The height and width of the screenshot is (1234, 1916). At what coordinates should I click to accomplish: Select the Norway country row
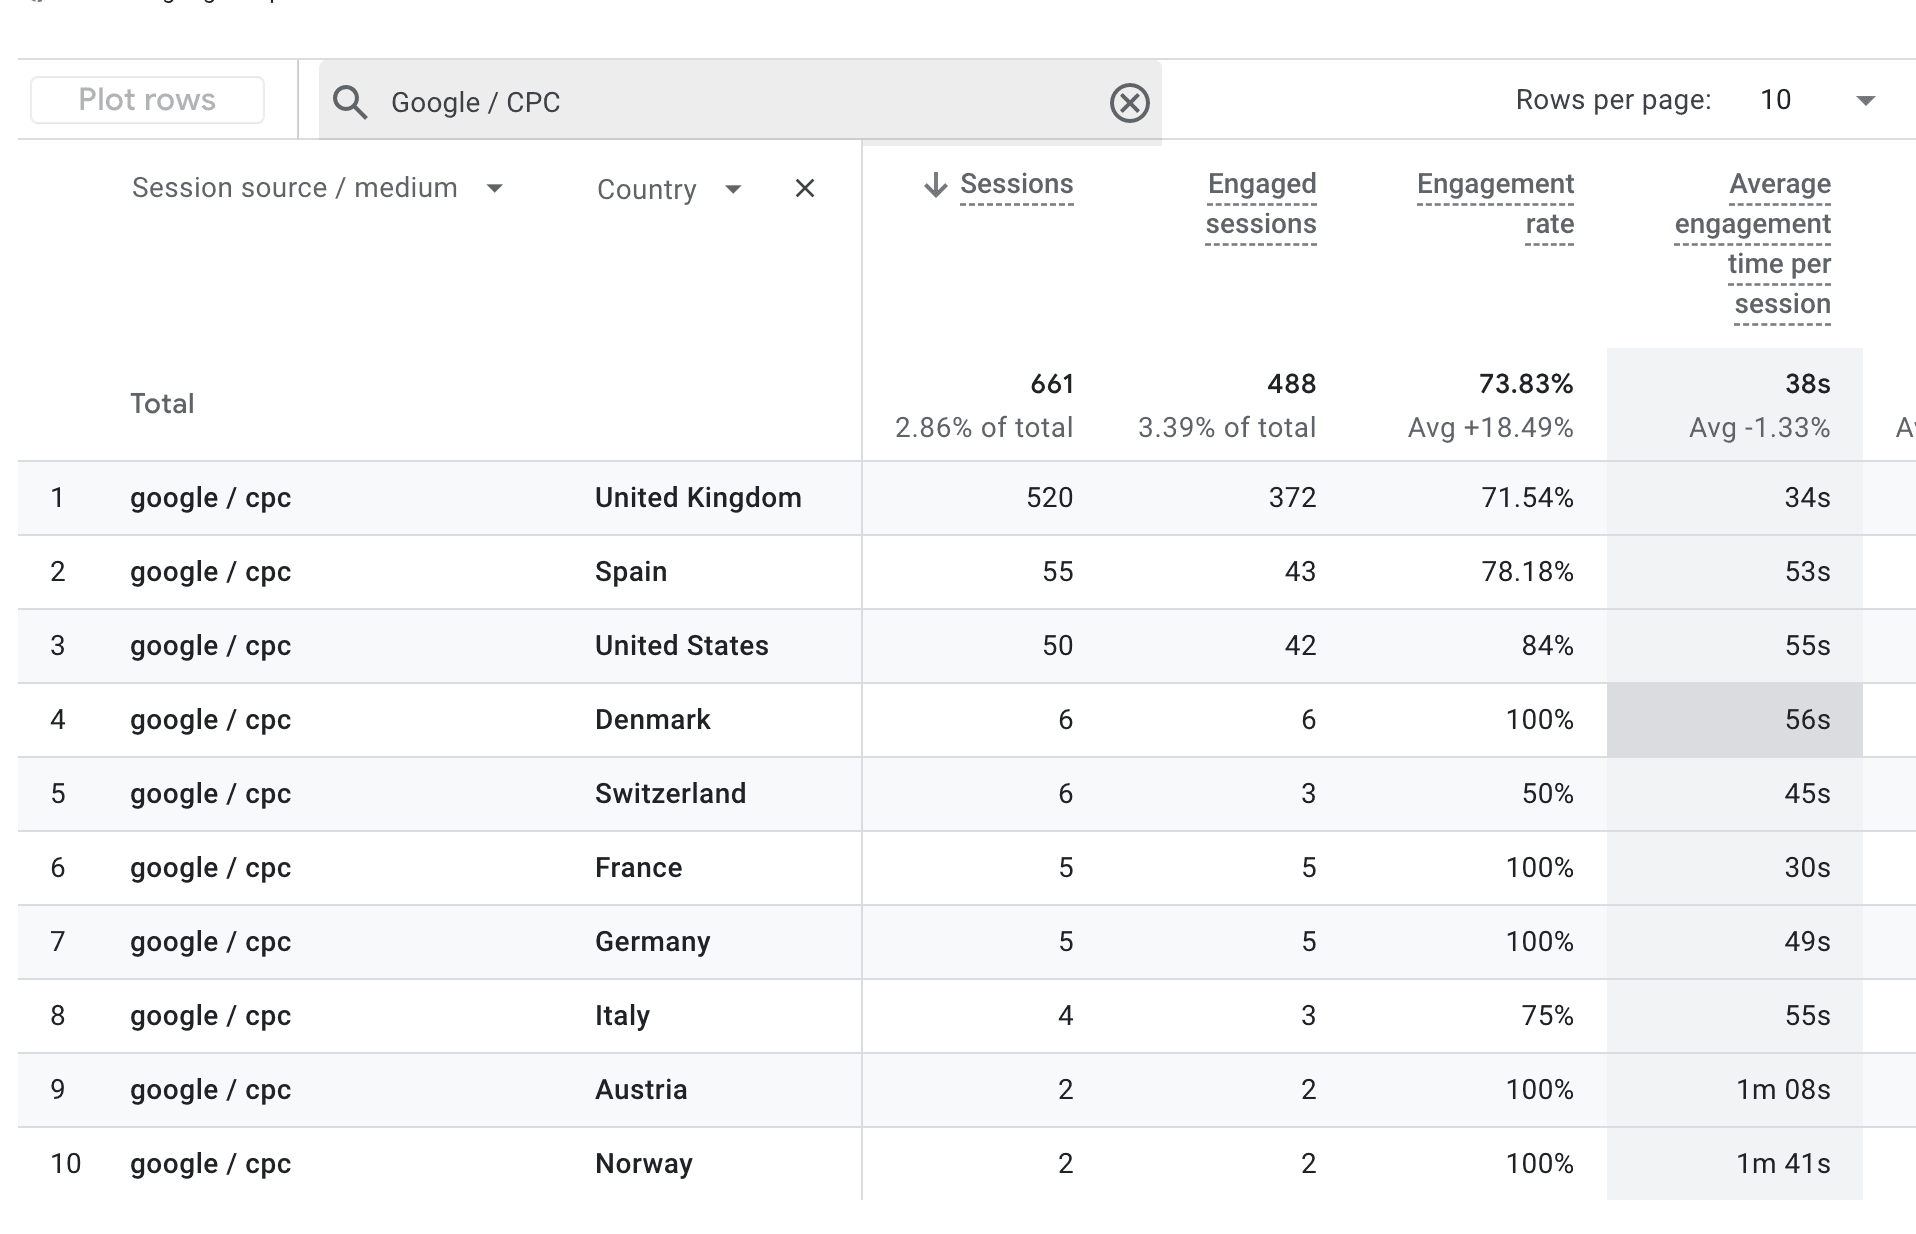tap(643, 1163)
